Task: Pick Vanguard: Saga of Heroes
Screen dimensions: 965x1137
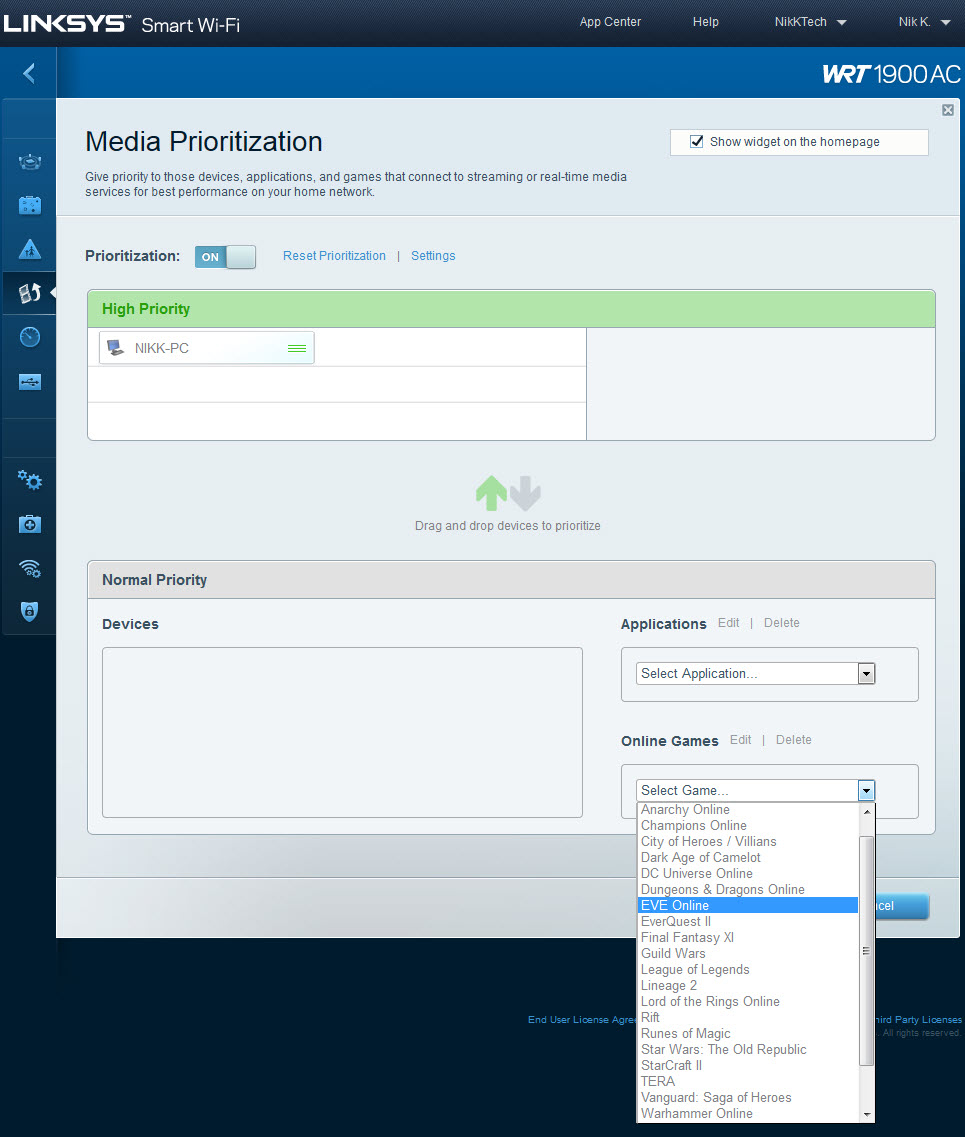Action: point(747,1097)
